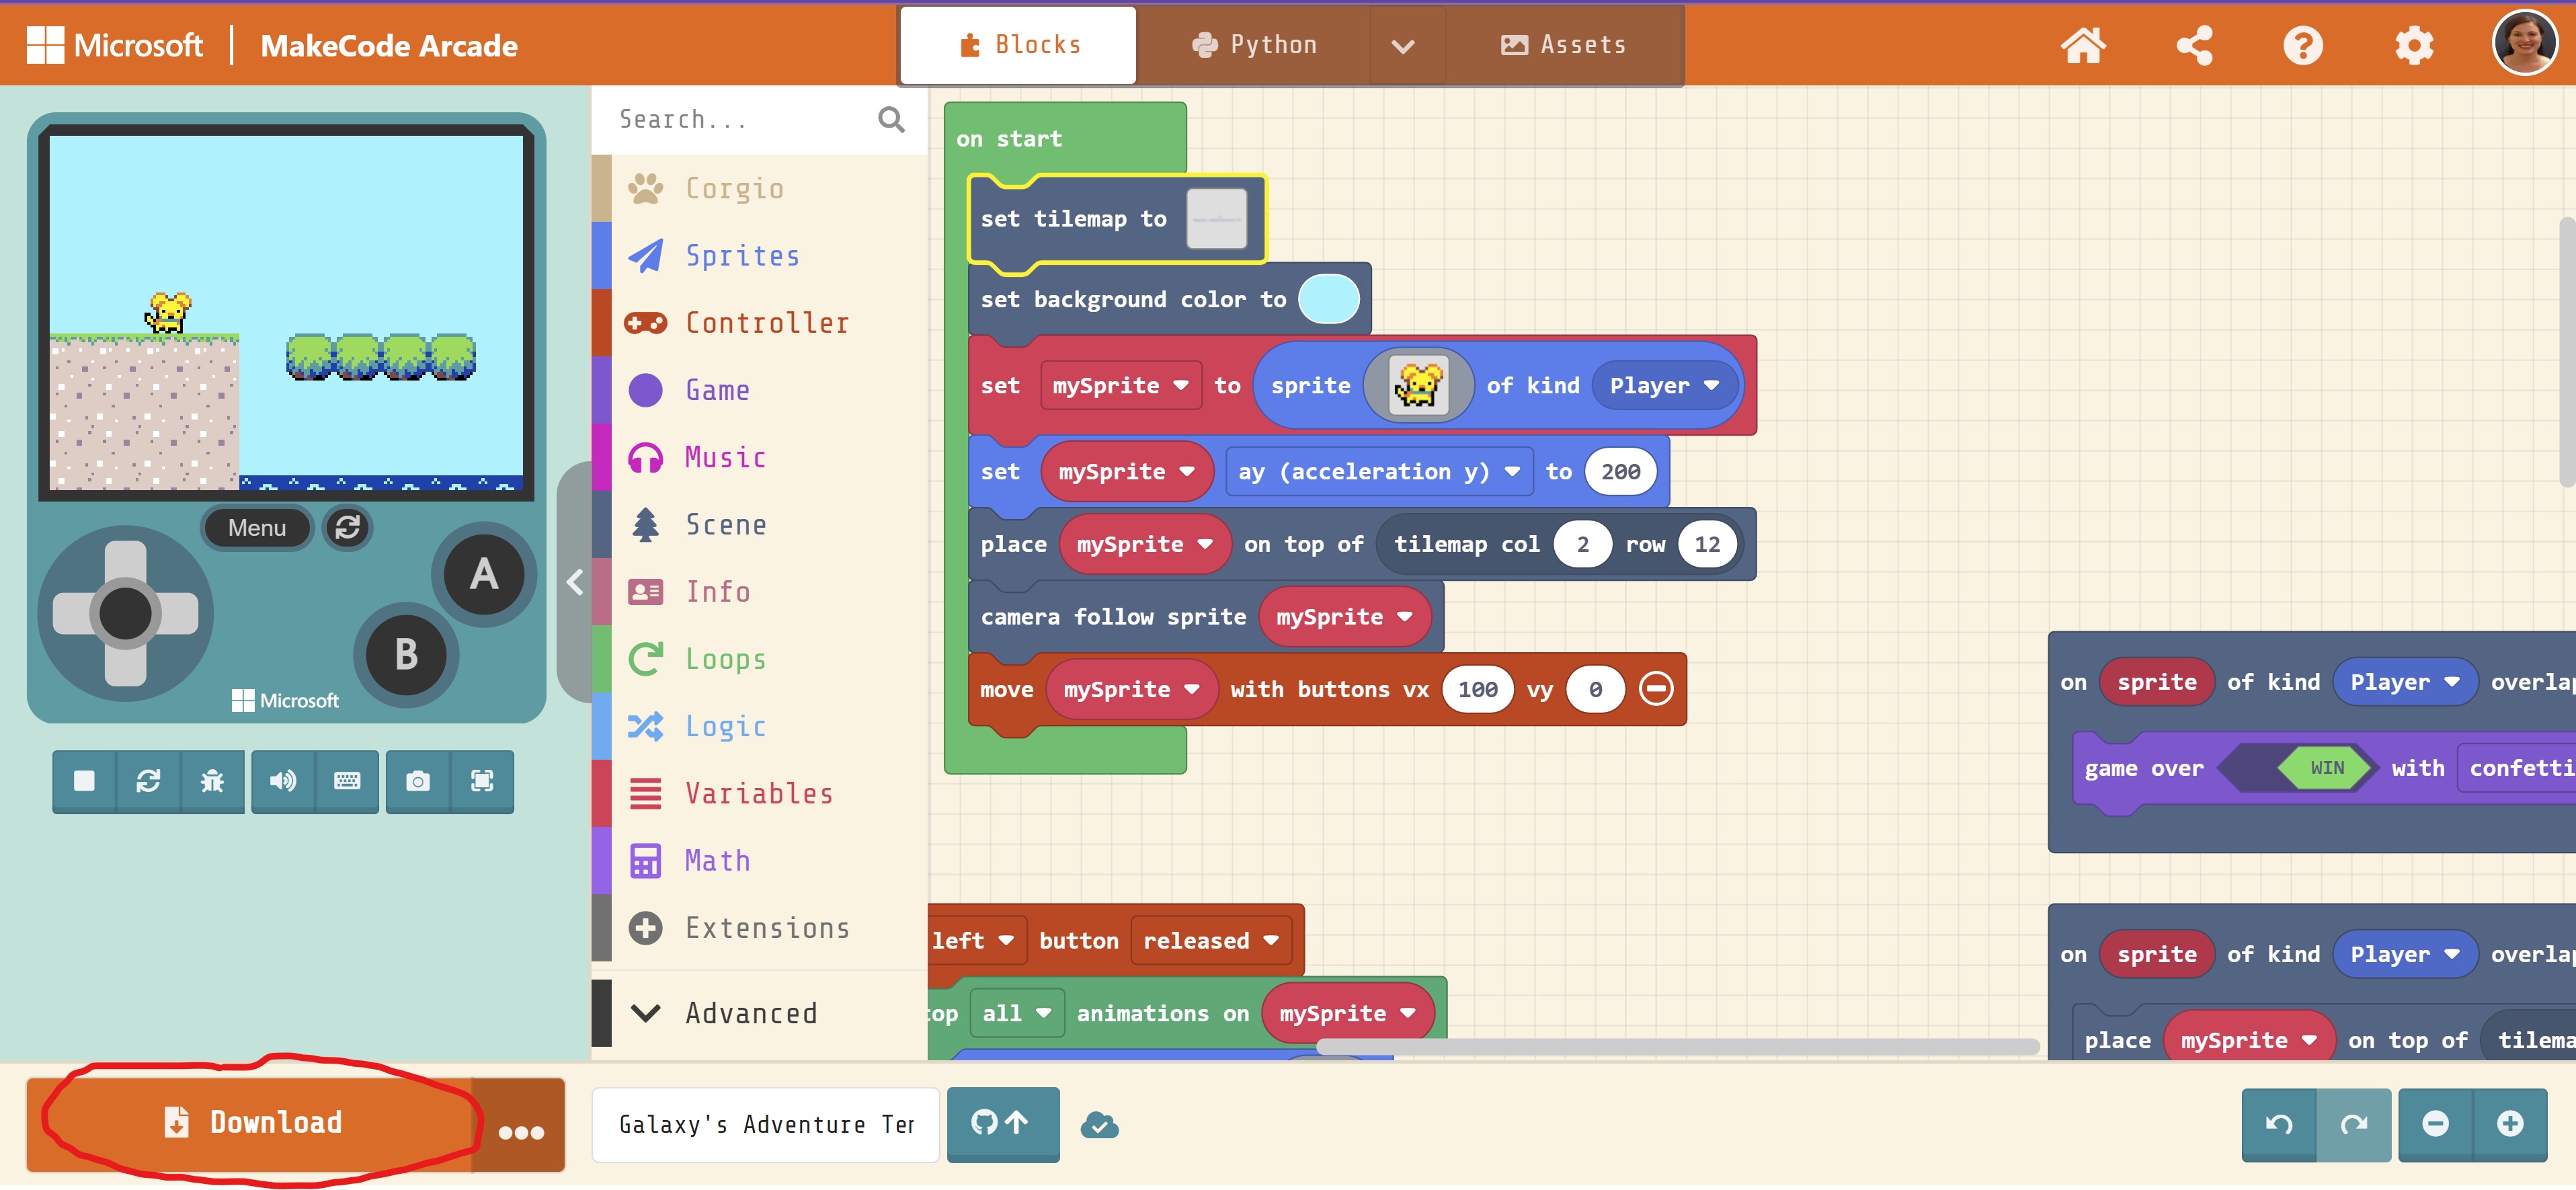Open language dropdown next to Python

click(1403, 45)
